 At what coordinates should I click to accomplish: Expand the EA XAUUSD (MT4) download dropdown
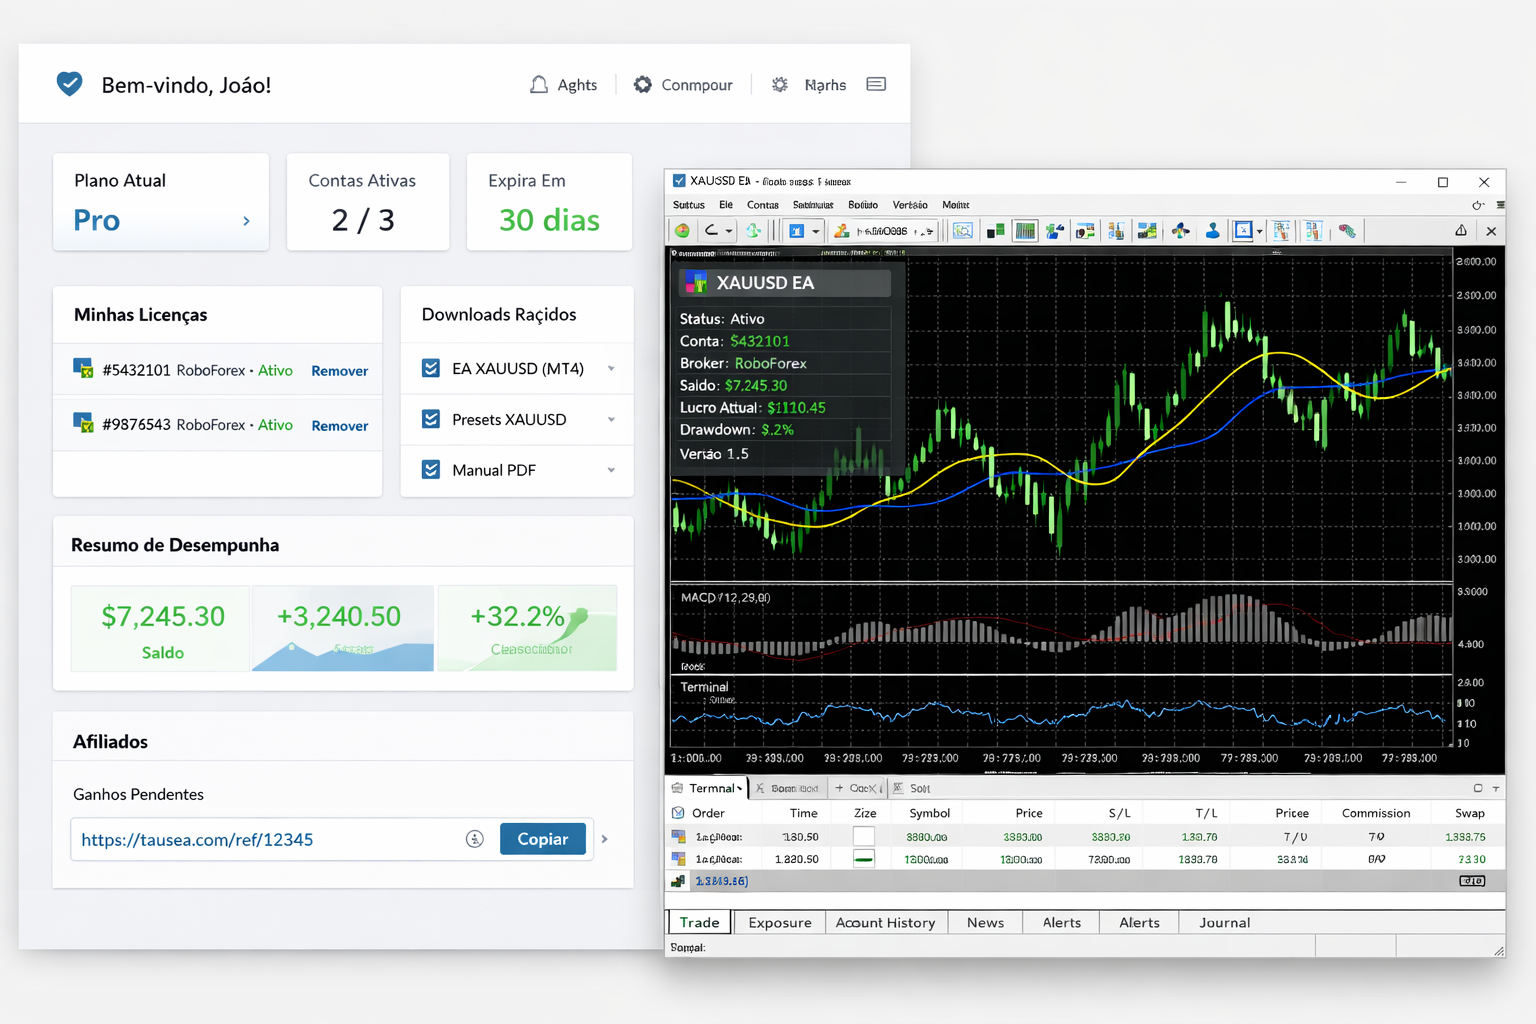[x=612, y=368]
